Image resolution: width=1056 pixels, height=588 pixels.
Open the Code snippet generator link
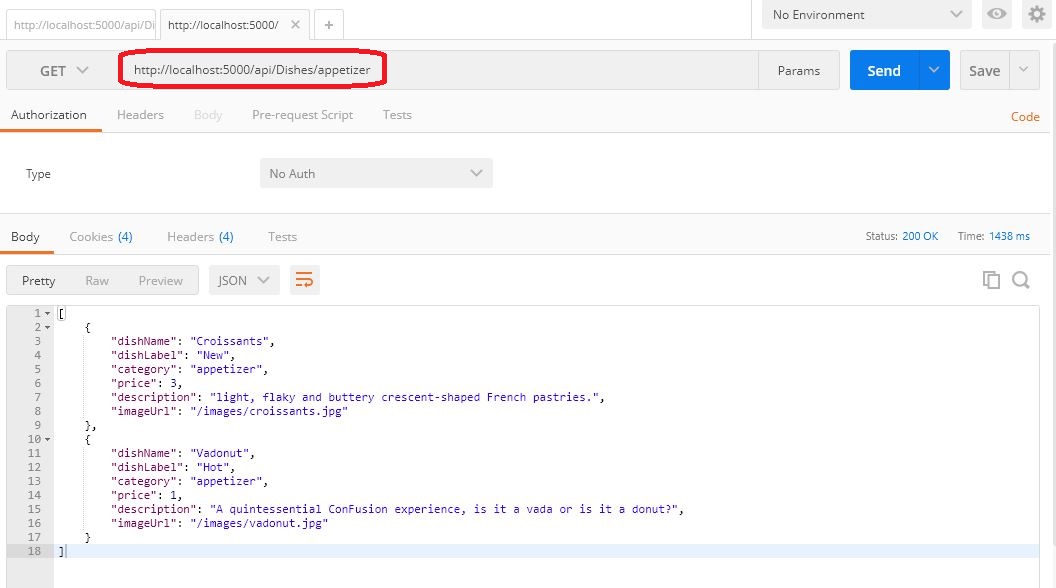click(x=1024, y=117)
